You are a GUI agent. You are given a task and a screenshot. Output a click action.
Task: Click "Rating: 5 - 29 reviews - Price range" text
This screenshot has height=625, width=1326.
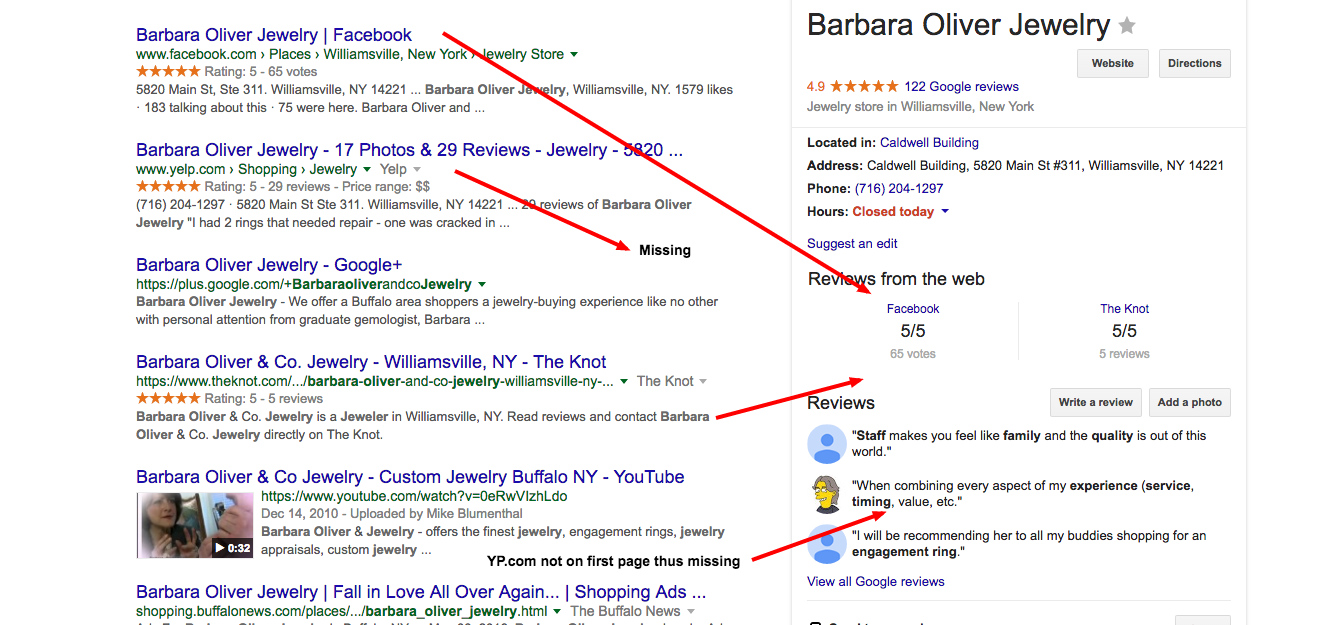[317, 187]
